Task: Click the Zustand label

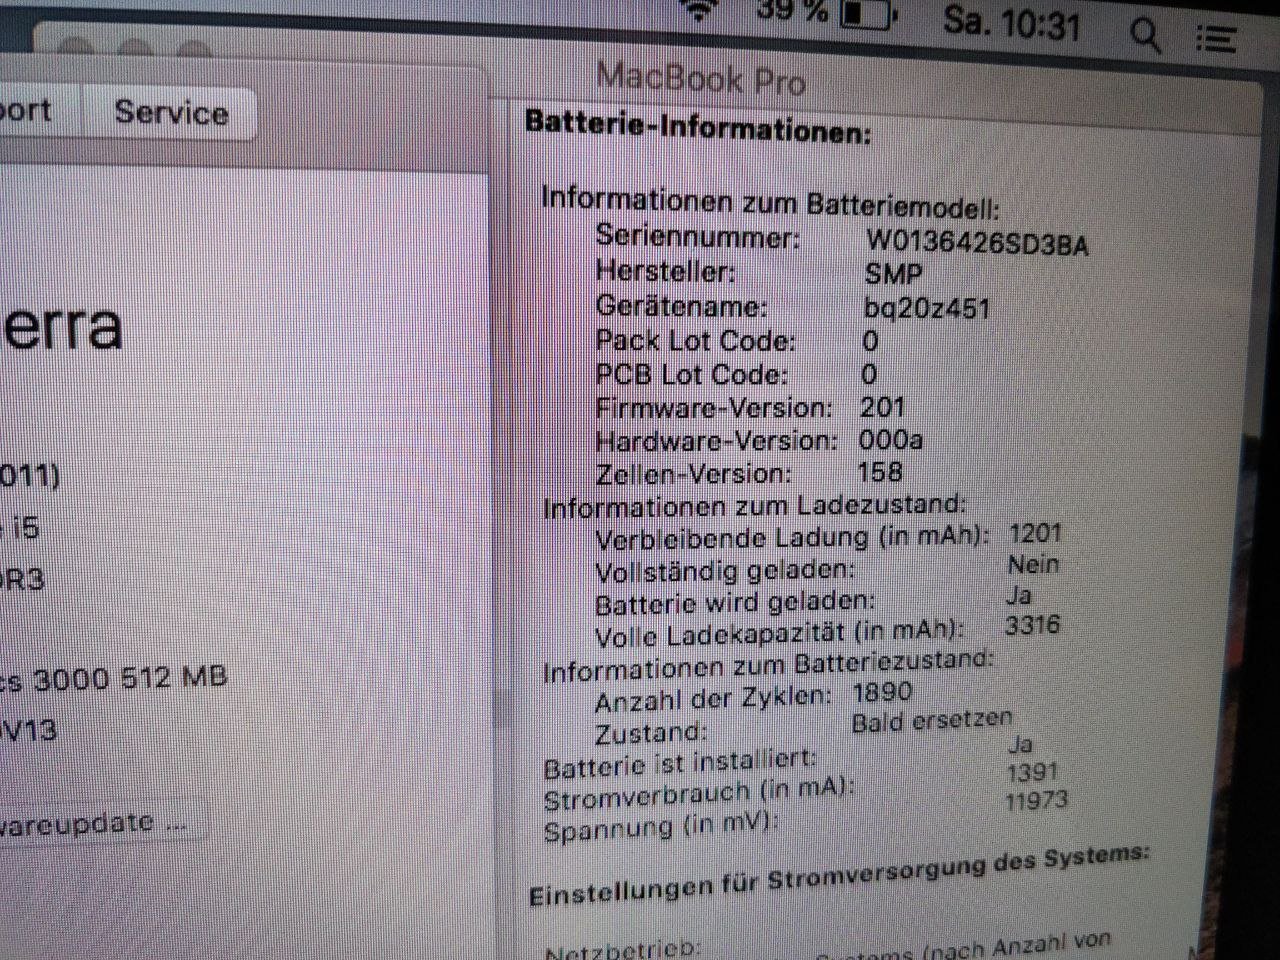Action: tap(650, 734)
